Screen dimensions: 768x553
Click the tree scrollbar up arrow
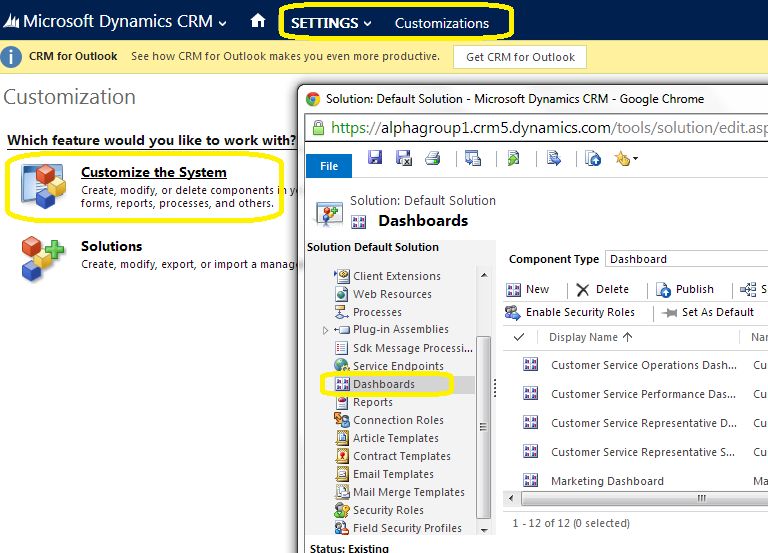[484, 275]
